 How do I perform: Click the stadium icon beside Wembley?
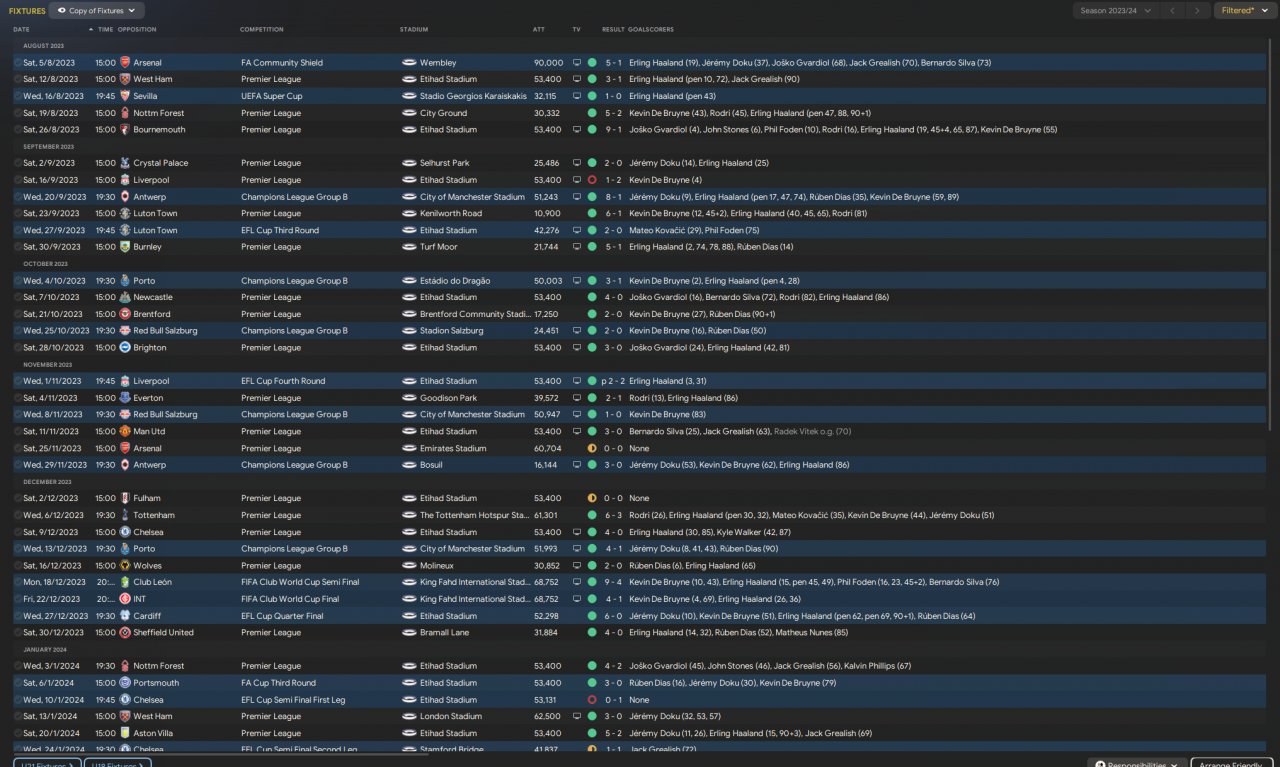pyautogui.click(x=409, y=63)
